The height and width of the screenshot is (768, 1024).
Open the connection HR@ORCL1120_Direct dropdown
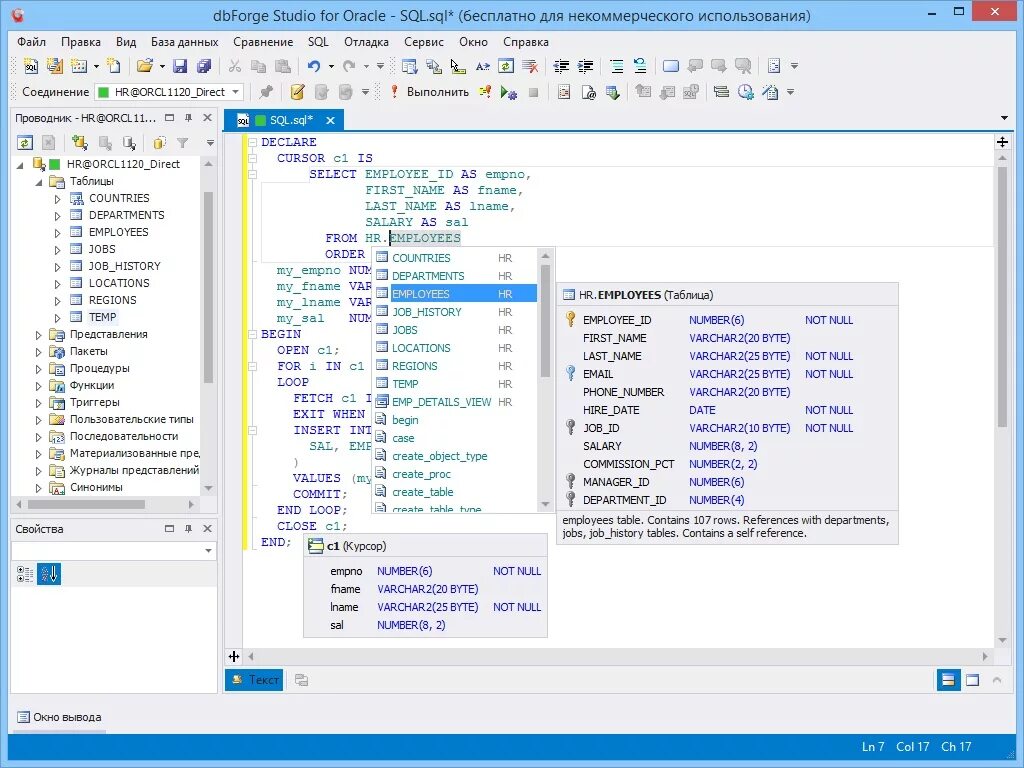pos(236,92)
